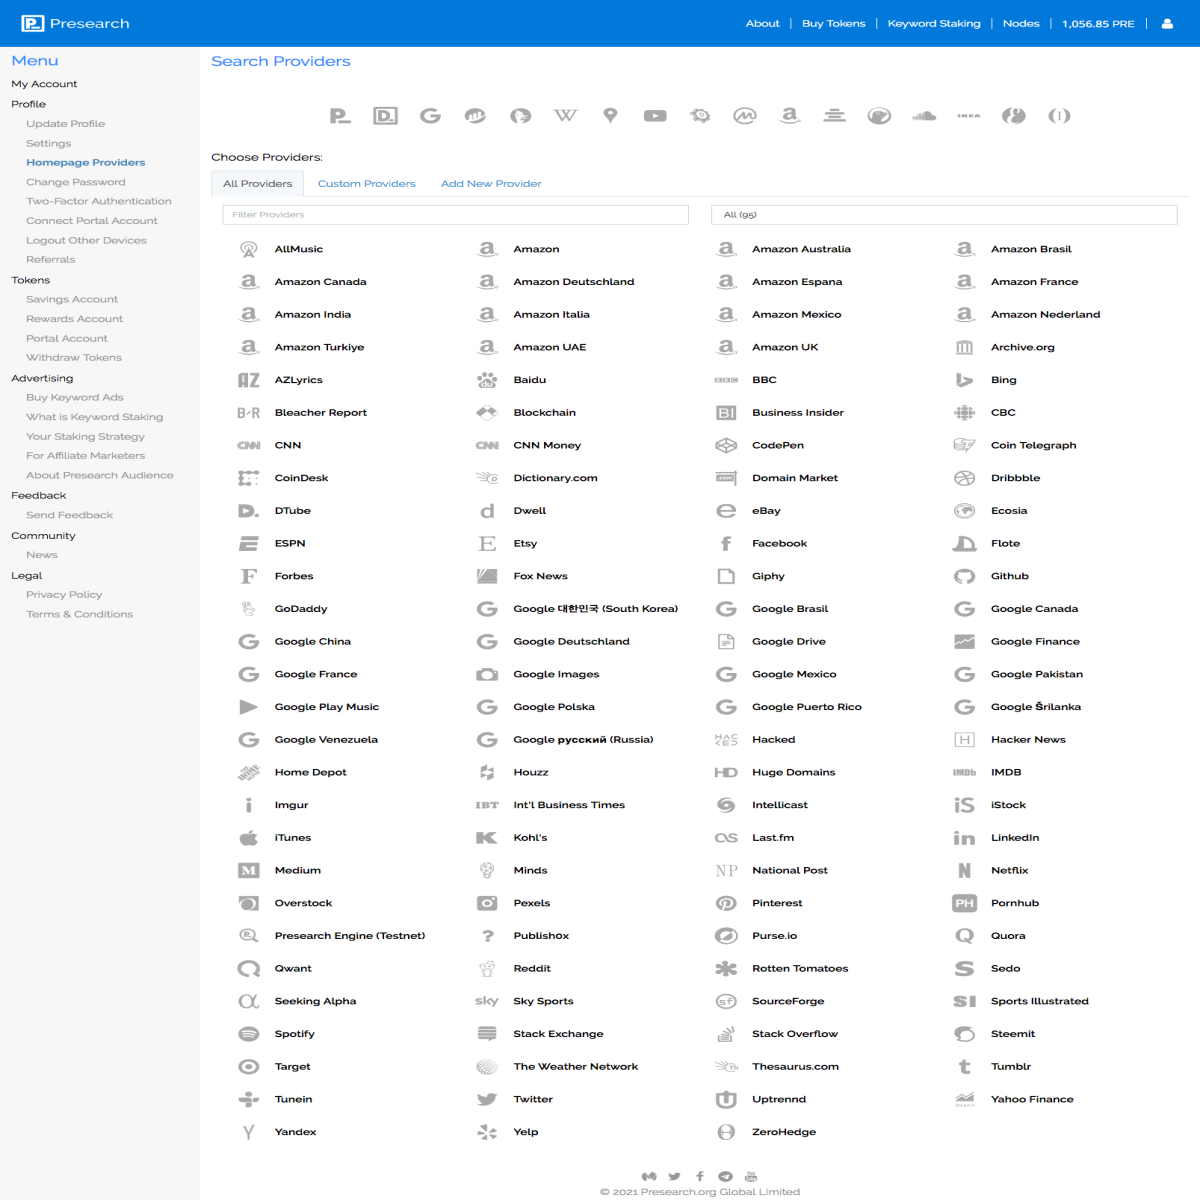Image resolution: width=1200 pixels, height=1200 pixels.
Task: Click the Filter Providers input field
Action: pyautogui.click(x=455, y=215)
